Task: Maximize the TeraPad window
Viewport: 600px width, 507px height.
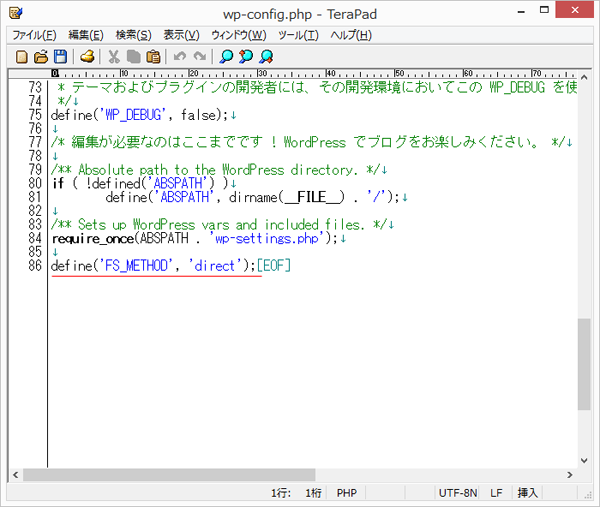Action: click(544, 10)
